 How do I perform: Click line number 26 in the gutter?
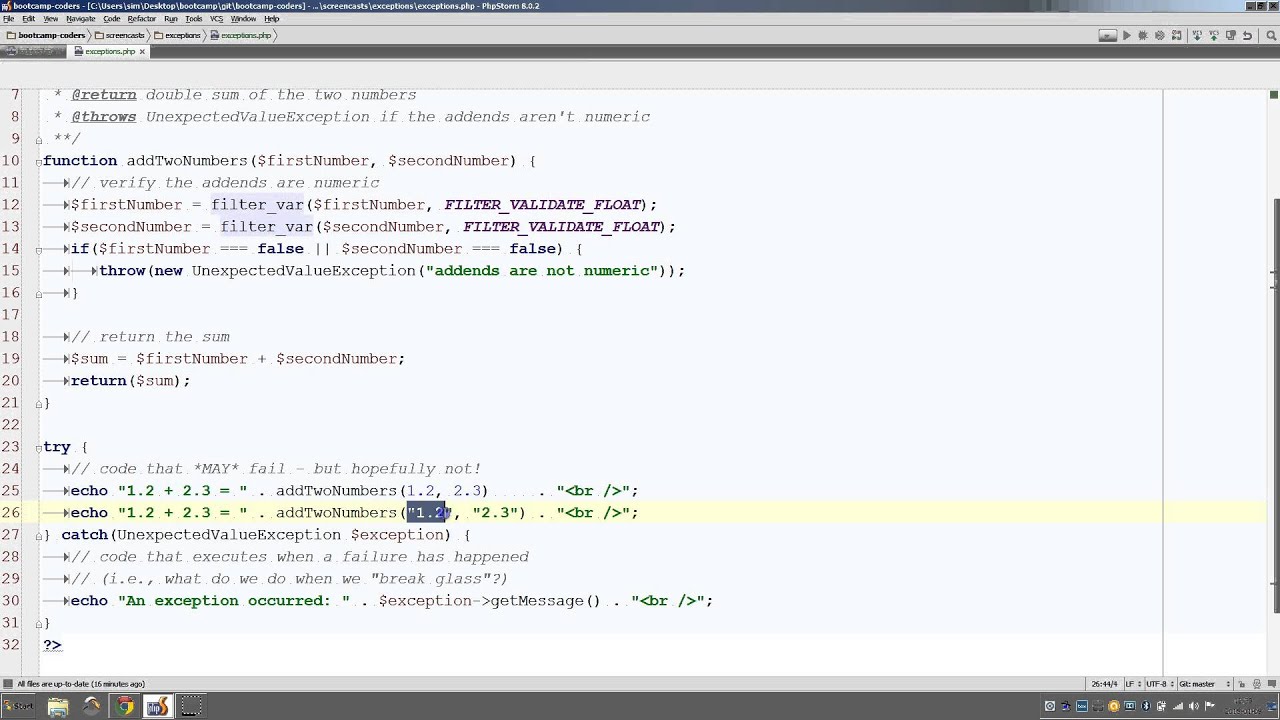[11, 513]
